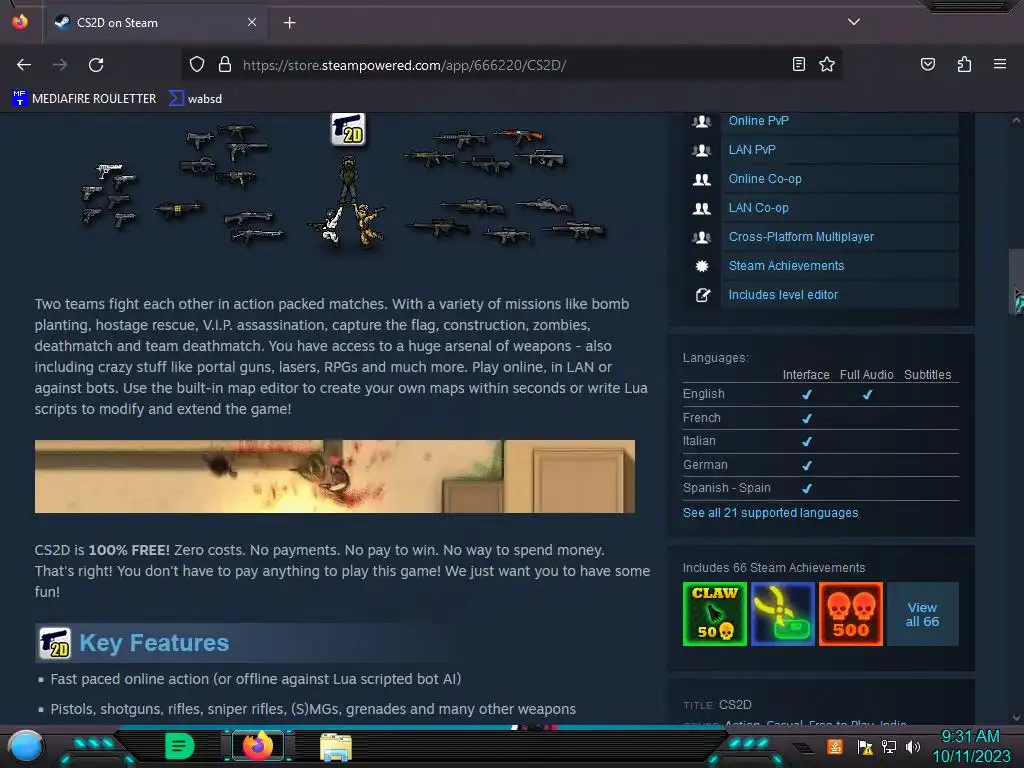Open the Online PvP feature link
Viewport: 1024px width, 768px height.
pos(758,121)
